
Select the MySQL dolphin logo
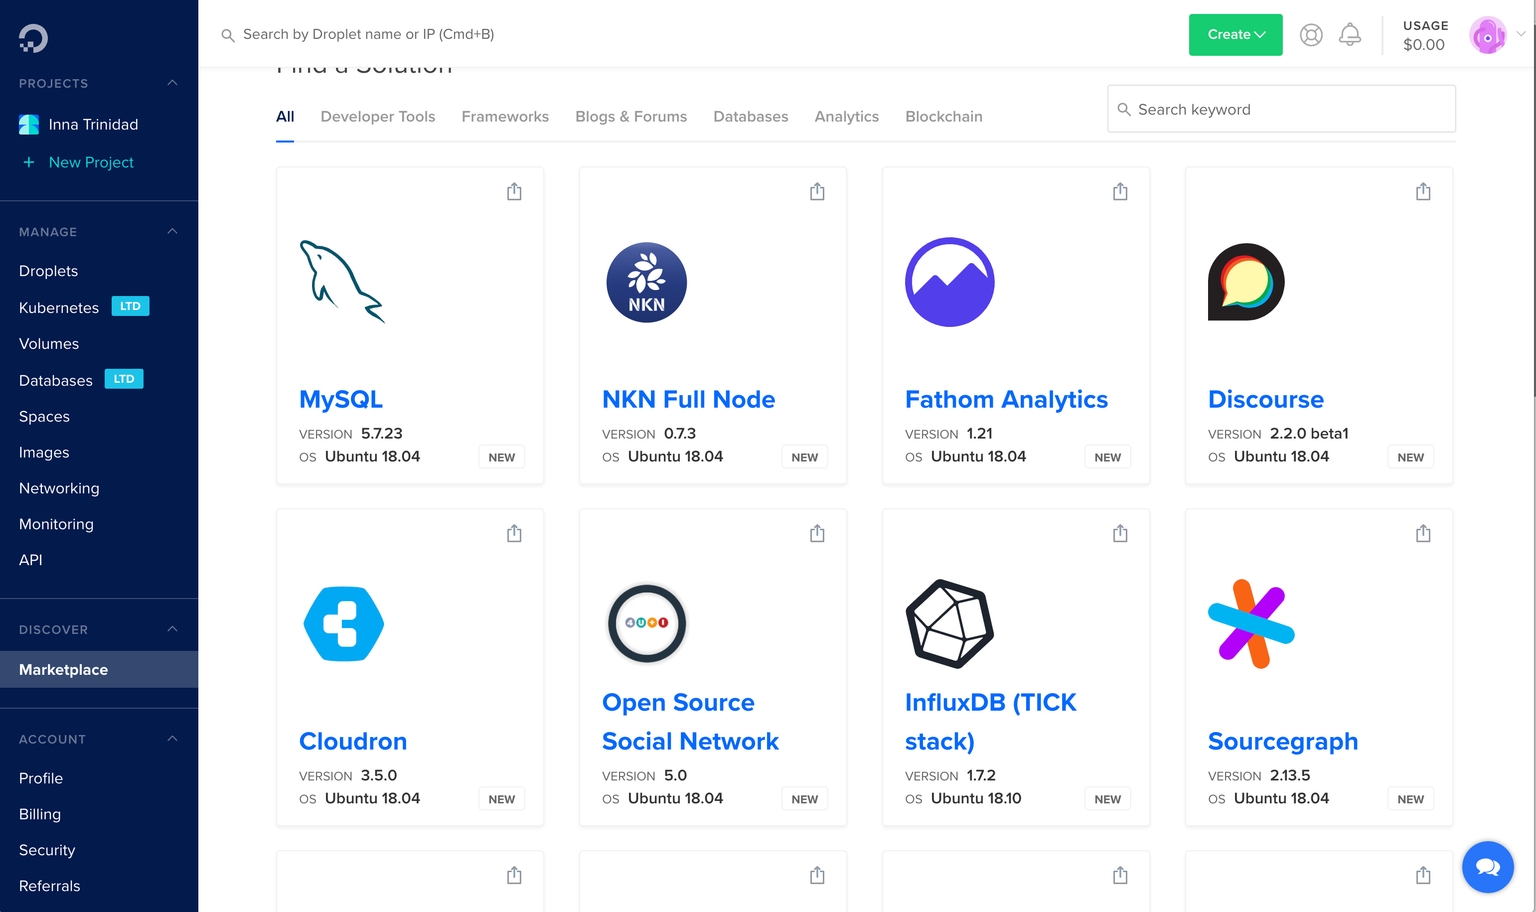tap(342, 282)
